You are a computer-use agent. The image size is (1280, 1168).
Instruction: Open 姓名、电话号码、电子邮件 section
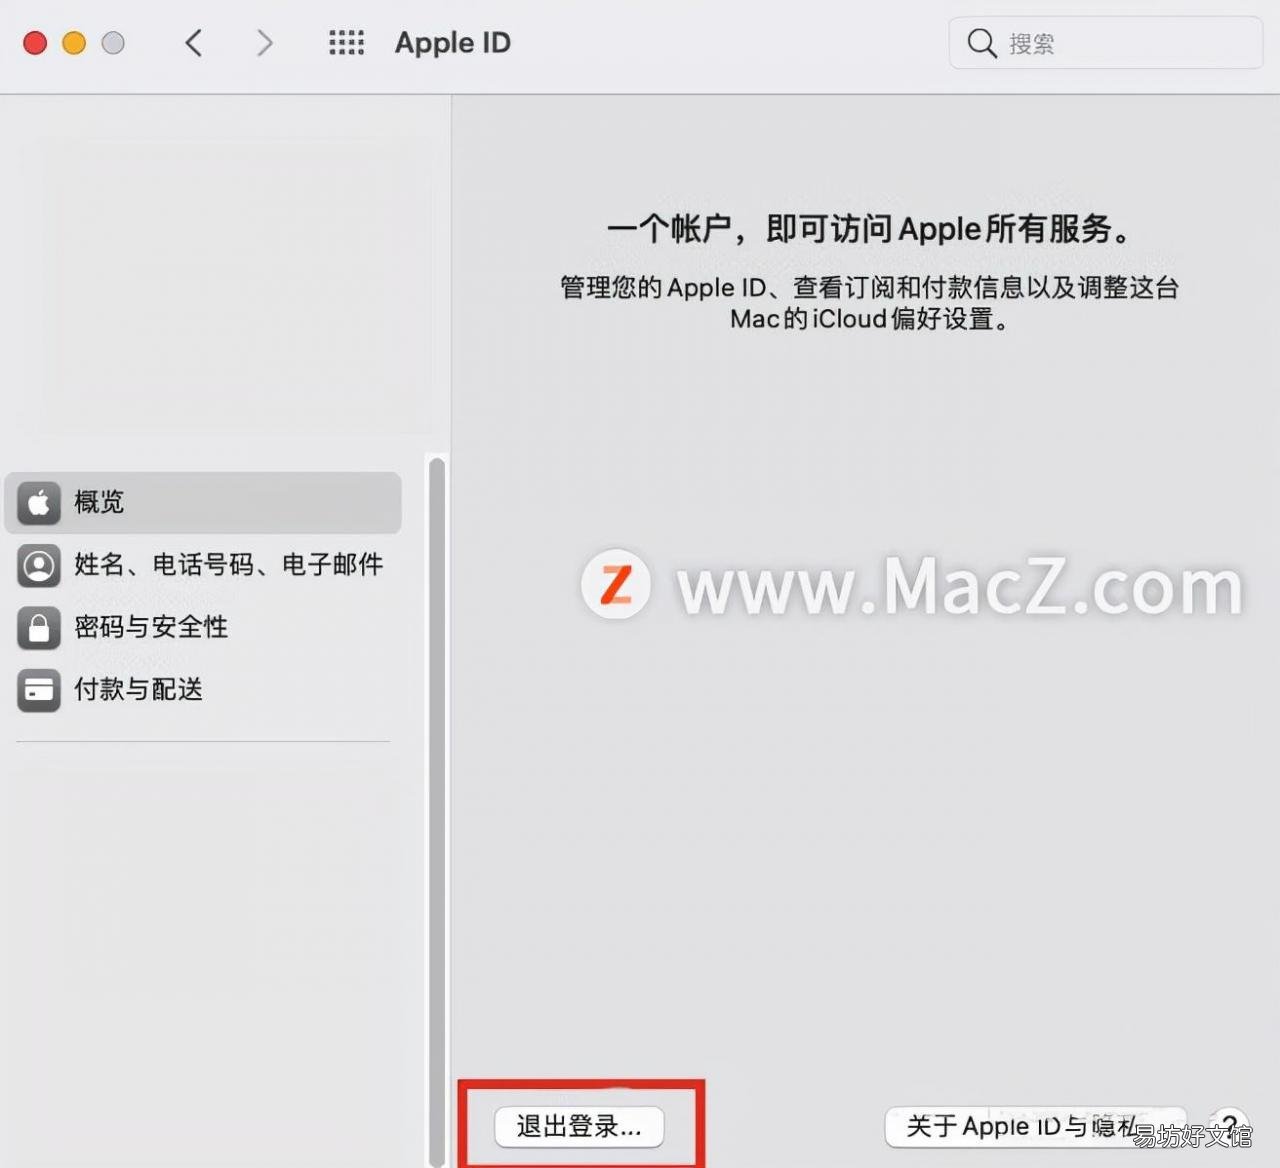point(203,565)
